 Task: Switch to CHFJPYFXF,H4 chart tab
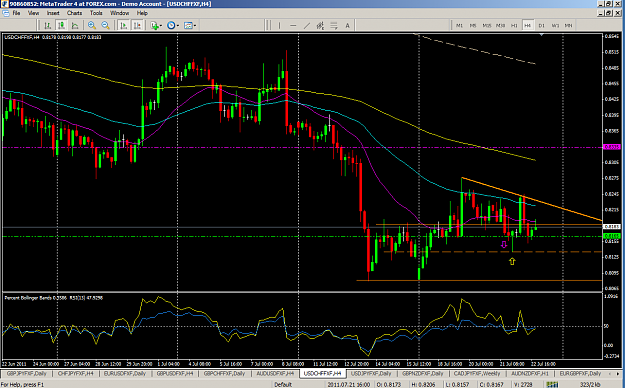point(76,374)
